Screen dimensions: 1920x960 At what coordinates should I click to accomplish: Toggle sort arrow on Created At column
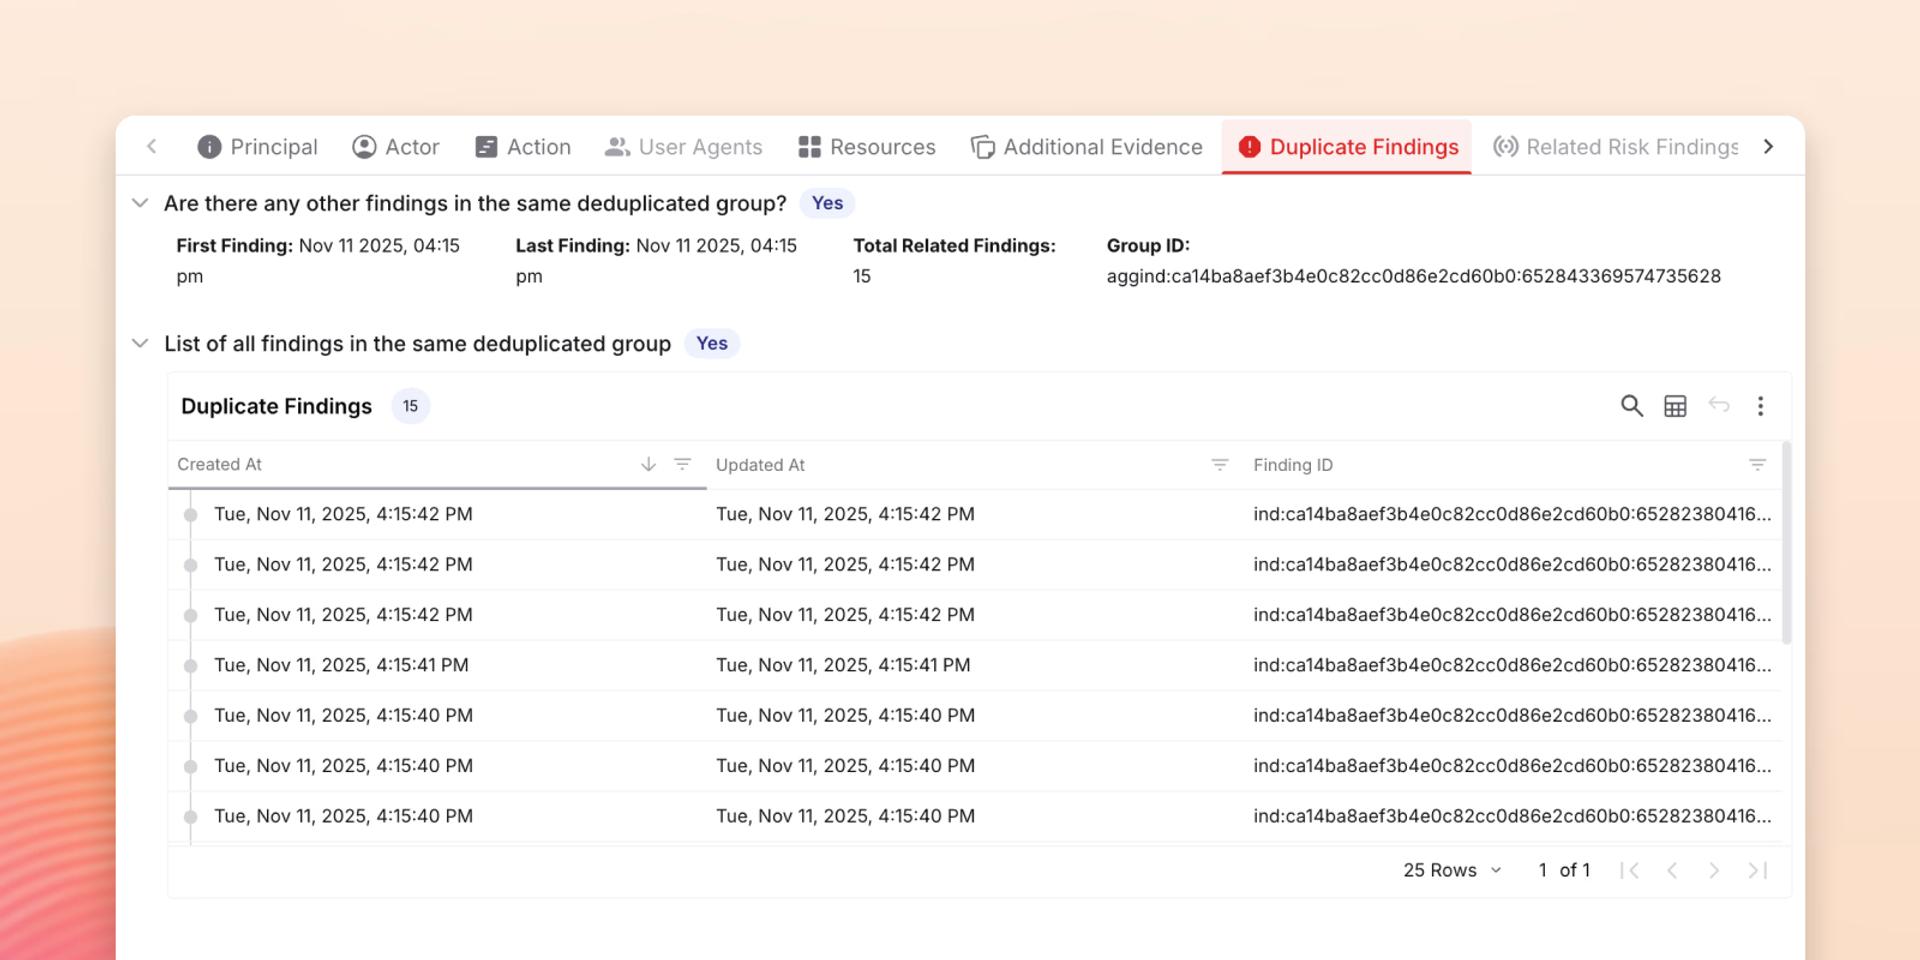[648, 464]
